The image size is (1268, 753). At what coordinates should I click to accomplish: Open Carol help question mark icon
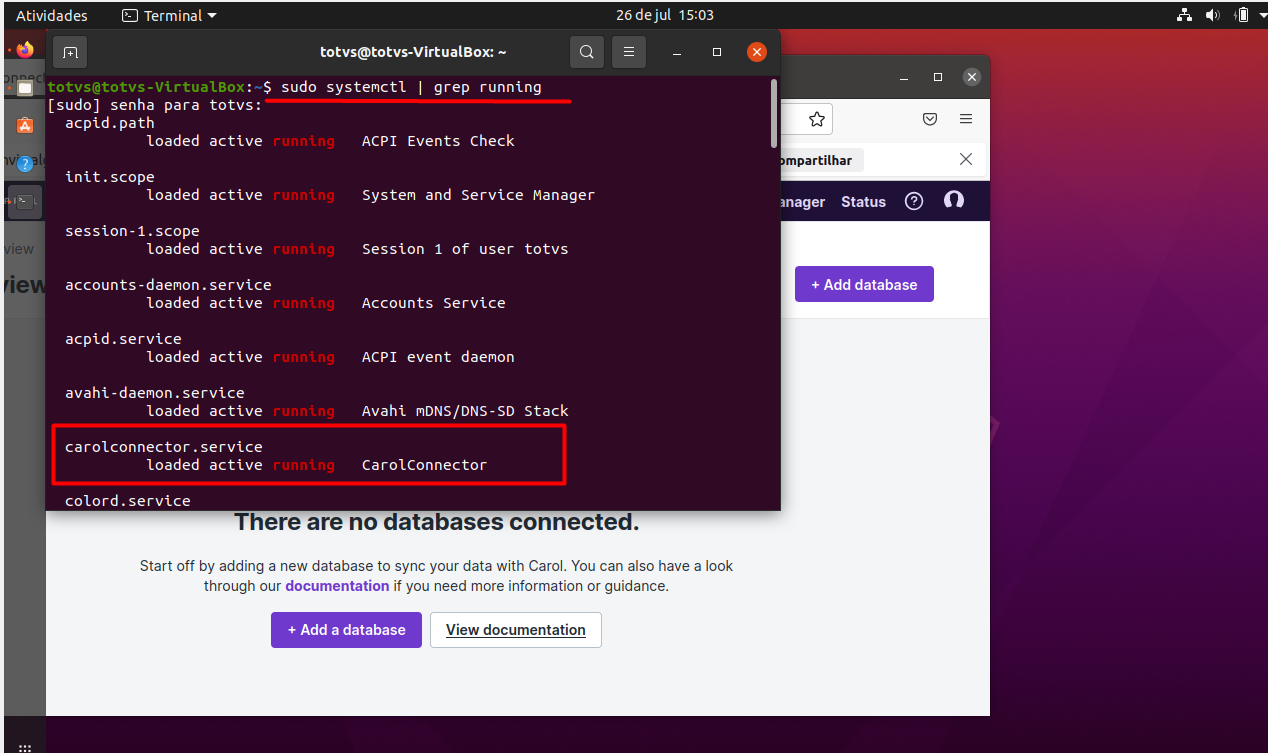point(914,201)
